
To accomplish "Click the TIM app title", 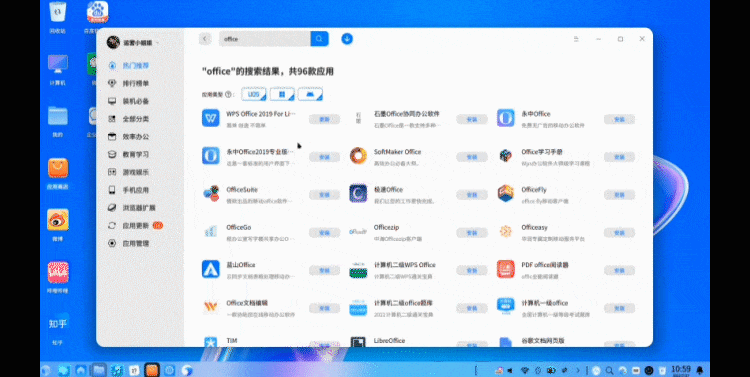I will (232, 341).
